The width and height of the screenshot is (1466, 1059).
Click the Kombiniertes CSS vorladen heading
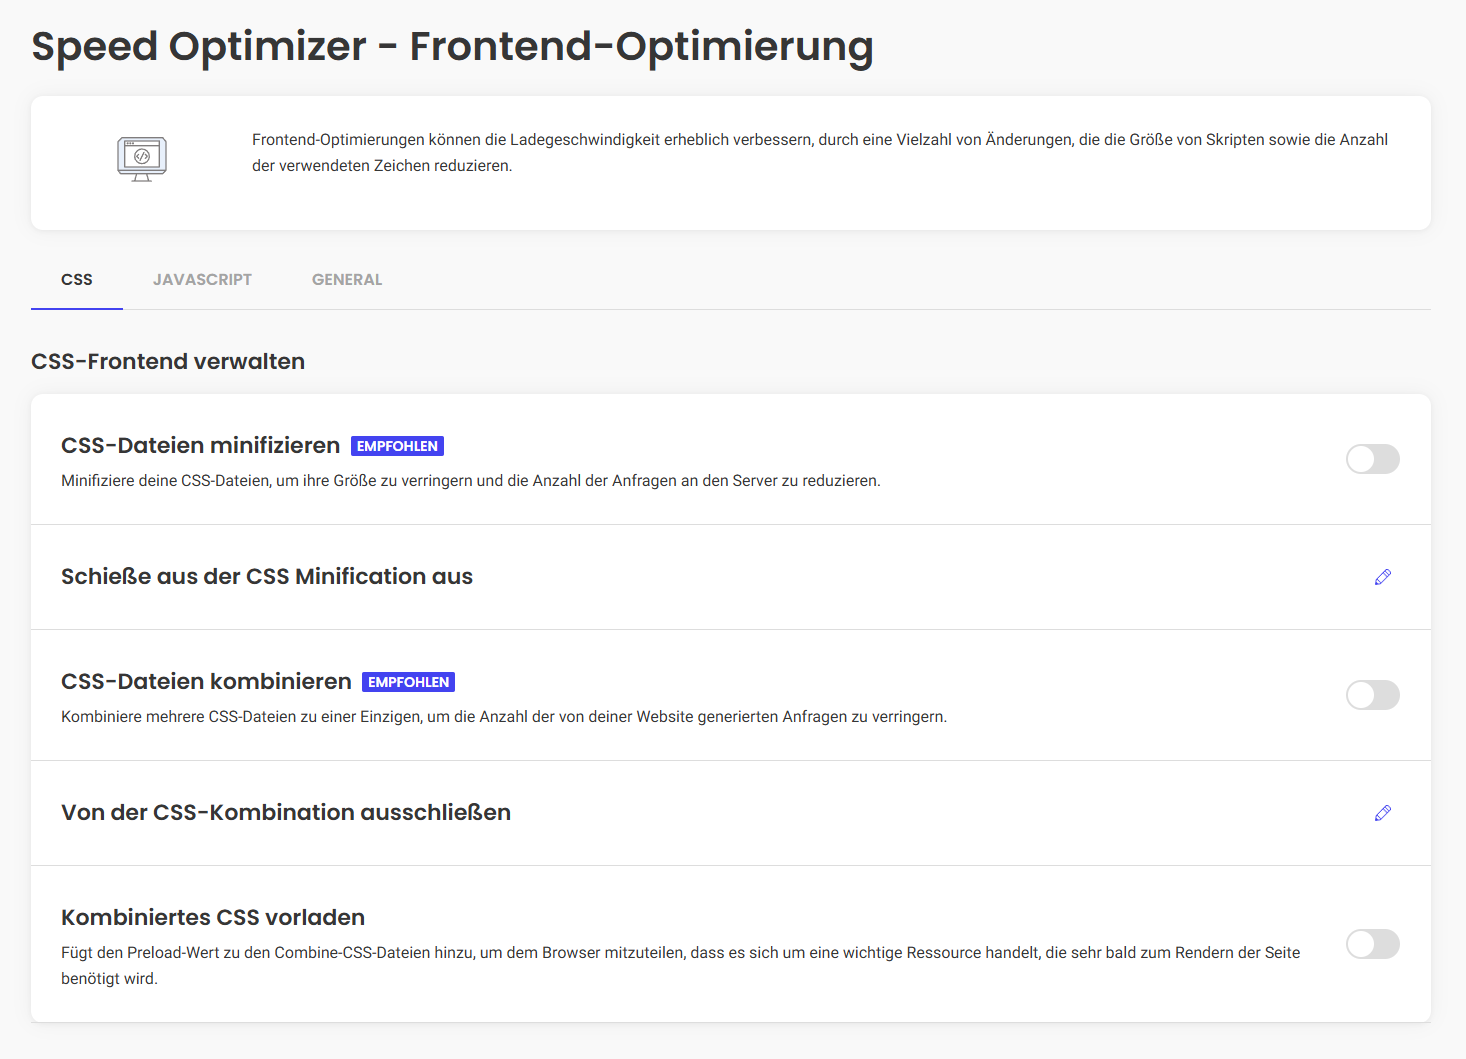click(213, 917)
